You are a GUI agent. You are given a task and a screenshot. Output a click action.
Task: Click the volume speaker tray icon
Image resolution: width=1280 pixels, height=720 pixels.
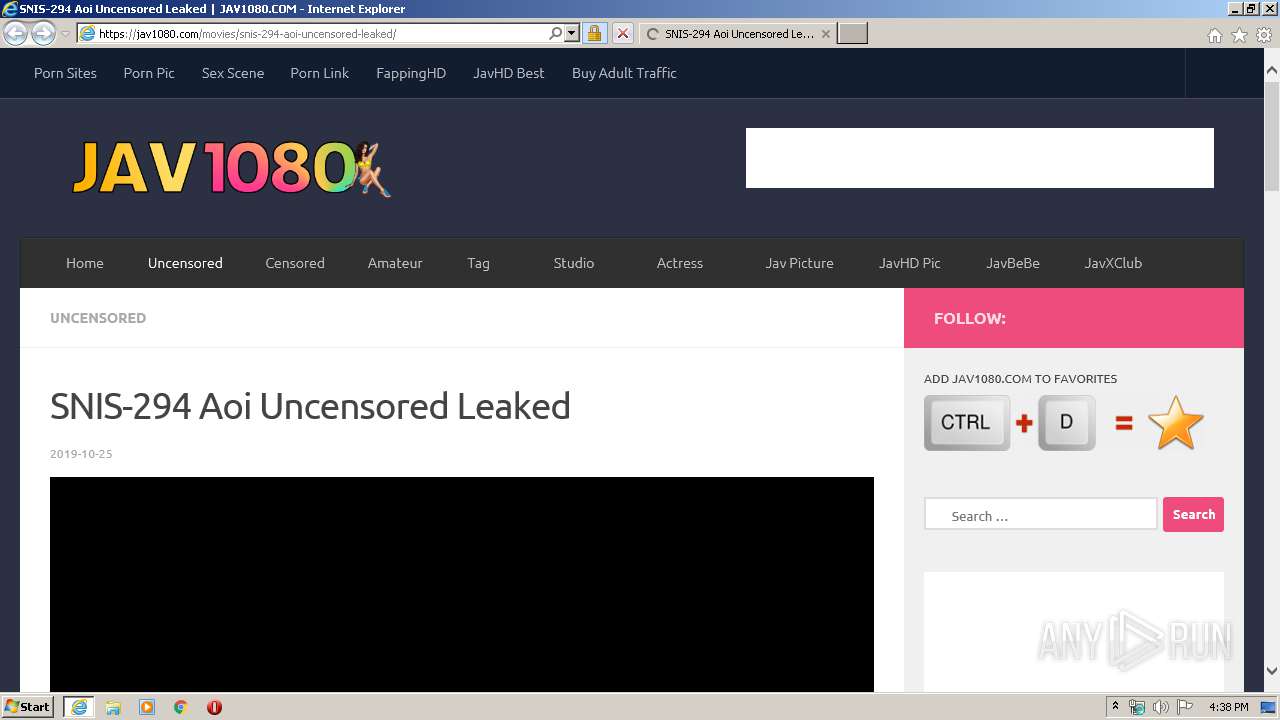(x=1161, y=707)
